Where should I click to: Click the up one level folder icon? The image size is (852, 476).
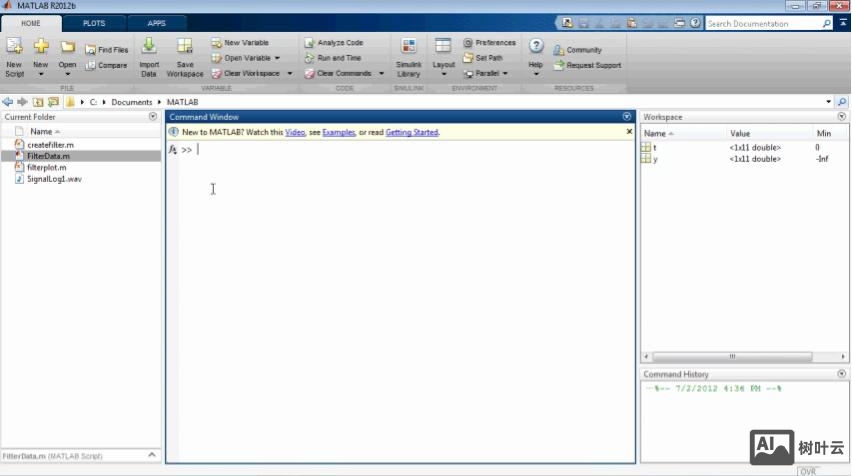(x=37, y=102)
